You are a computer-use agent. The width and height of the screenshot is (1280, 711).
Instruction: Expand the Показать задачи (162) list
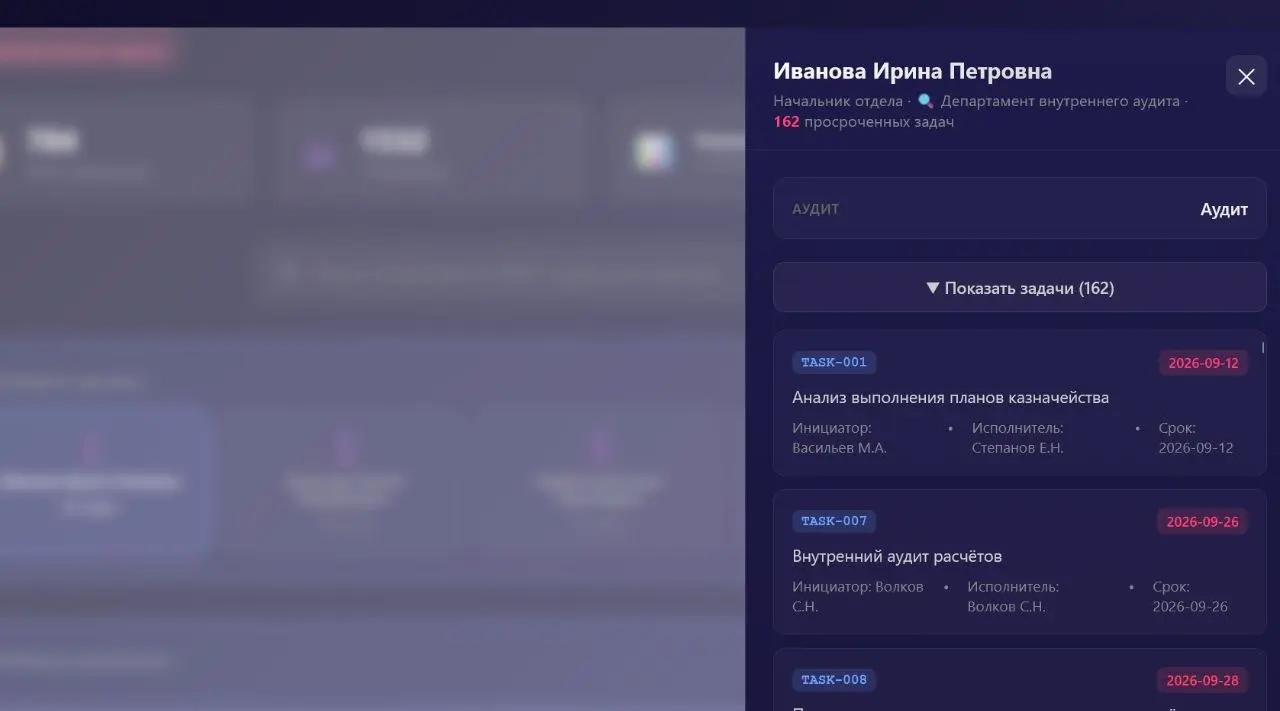pyautogui.click(x=1020, y=288)
